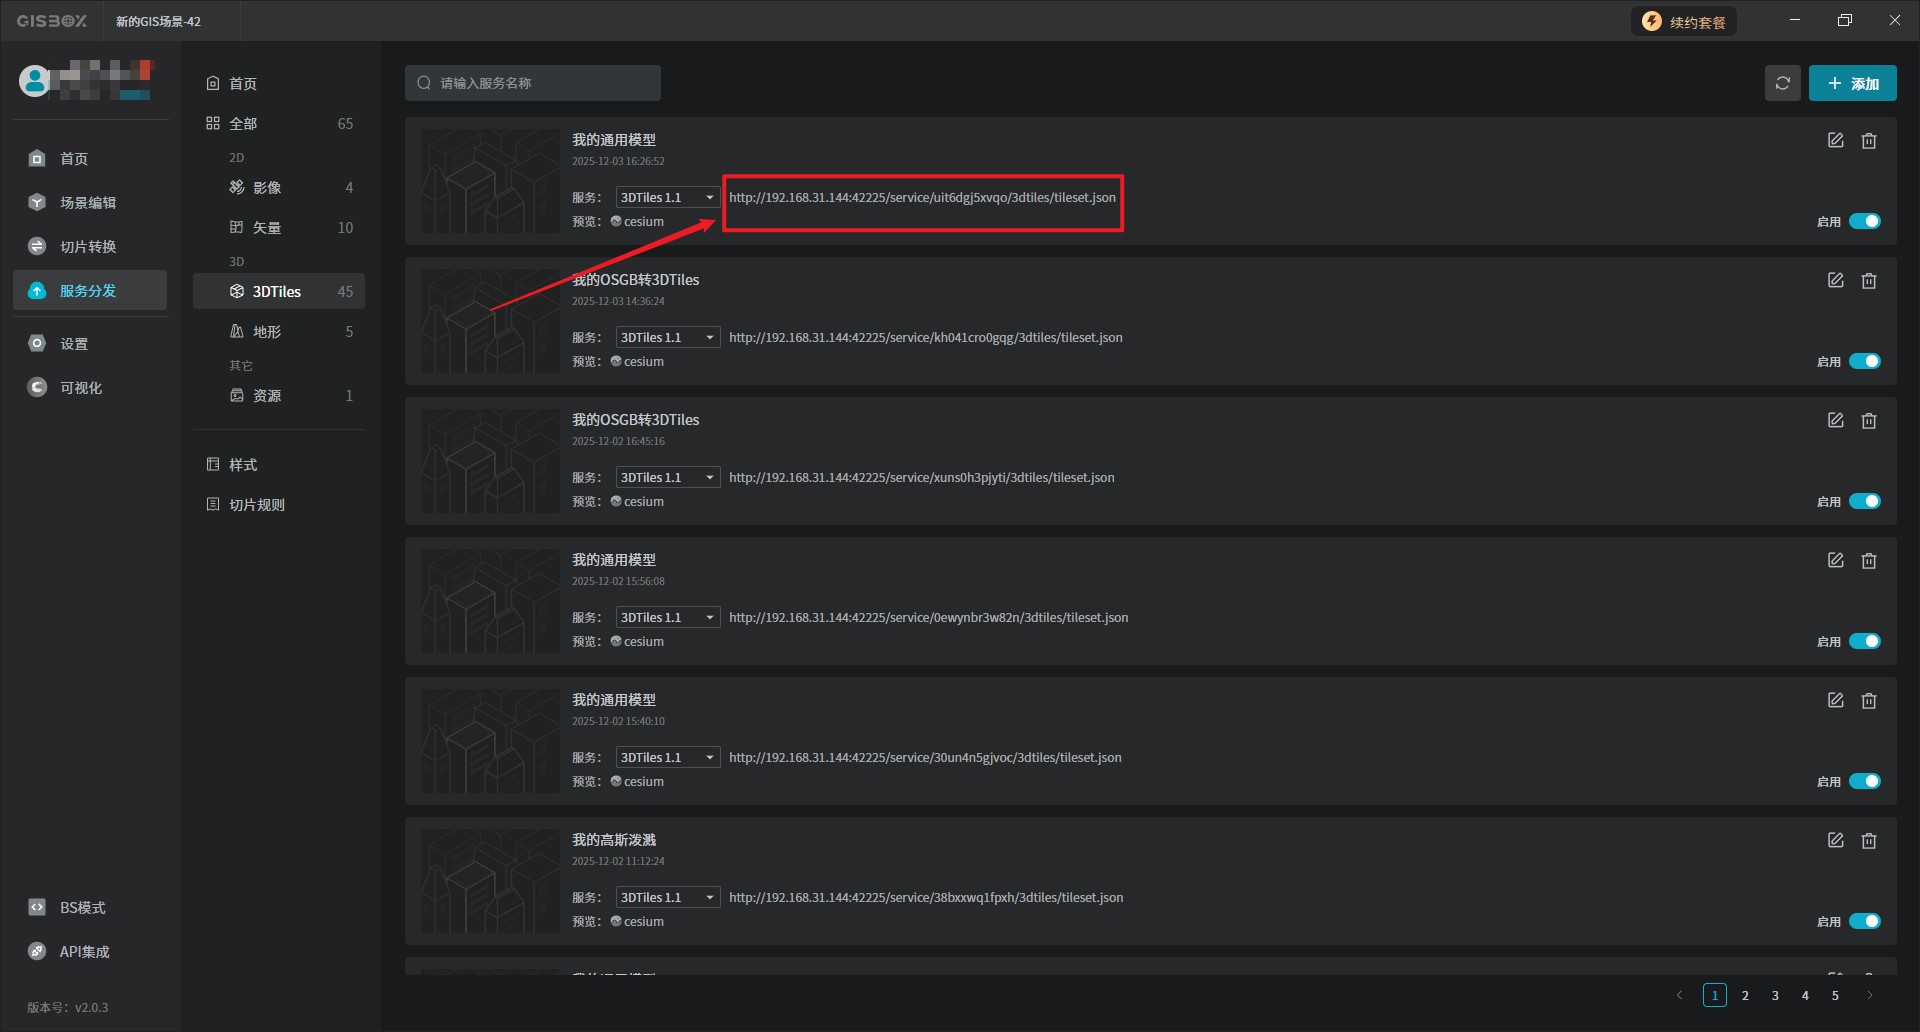1920x1032 pixels.
Task: Open 场景编辑 in the left sidebar
Action: click(88, 203)
